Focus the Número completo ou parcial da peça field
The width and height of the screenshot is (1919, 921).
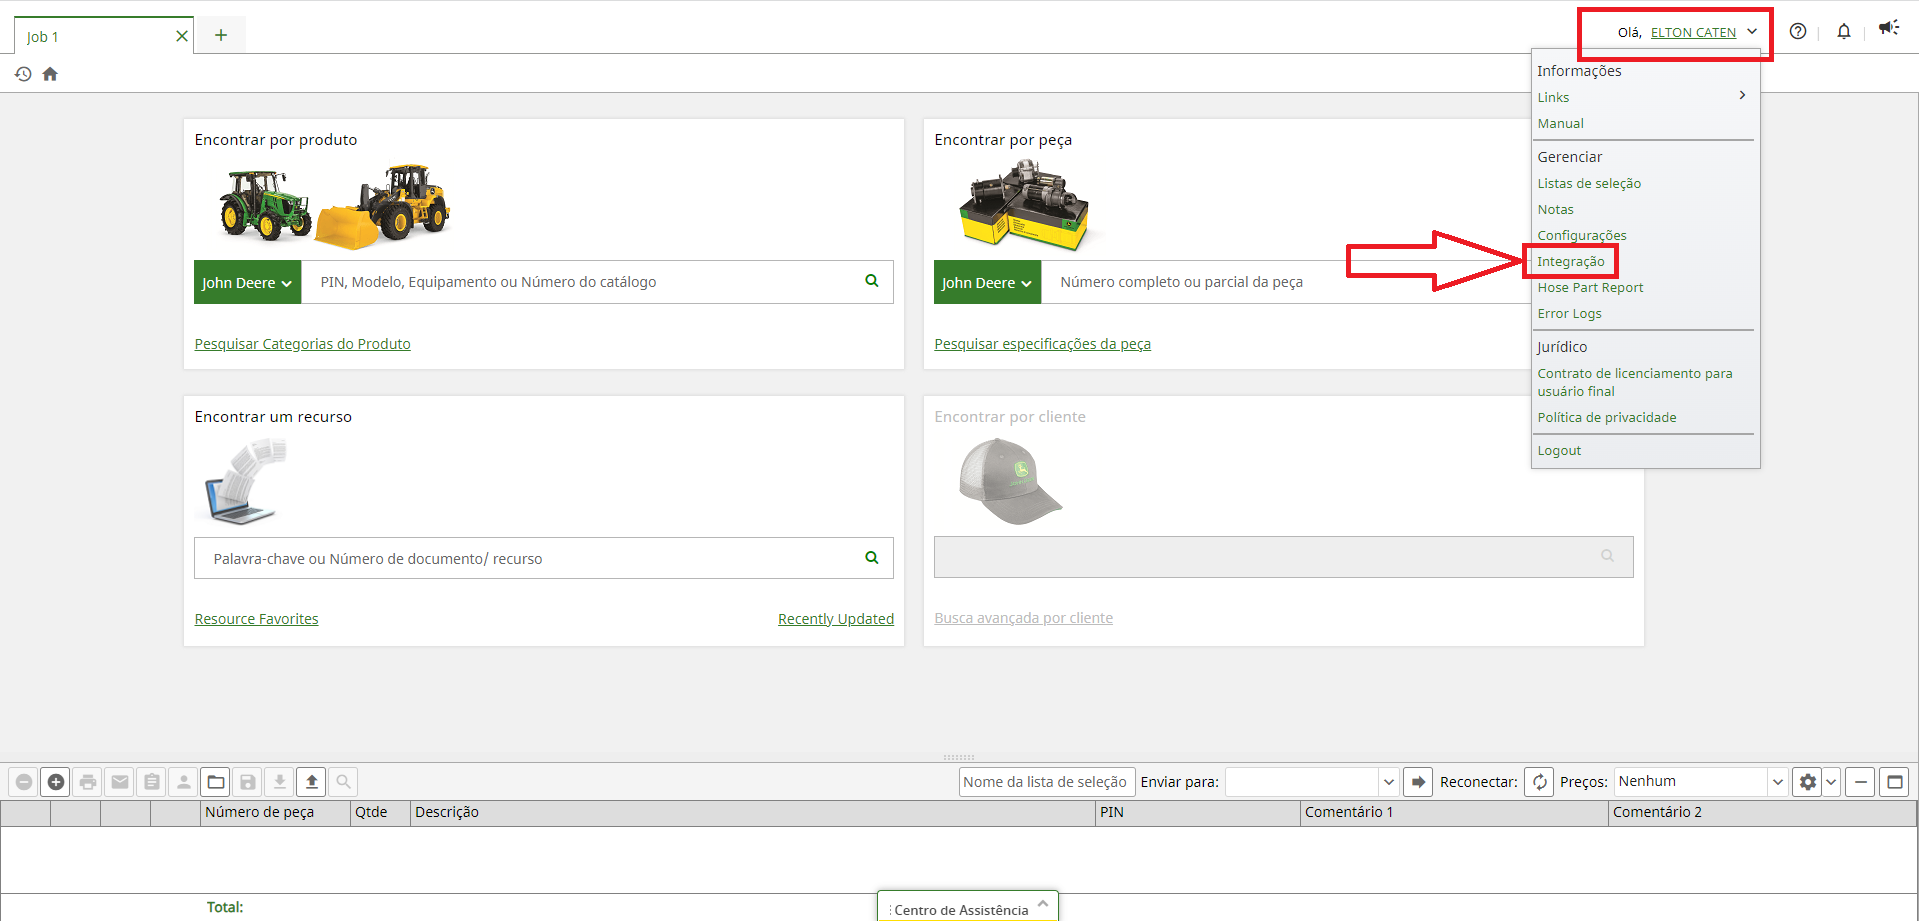point(1285,282)
